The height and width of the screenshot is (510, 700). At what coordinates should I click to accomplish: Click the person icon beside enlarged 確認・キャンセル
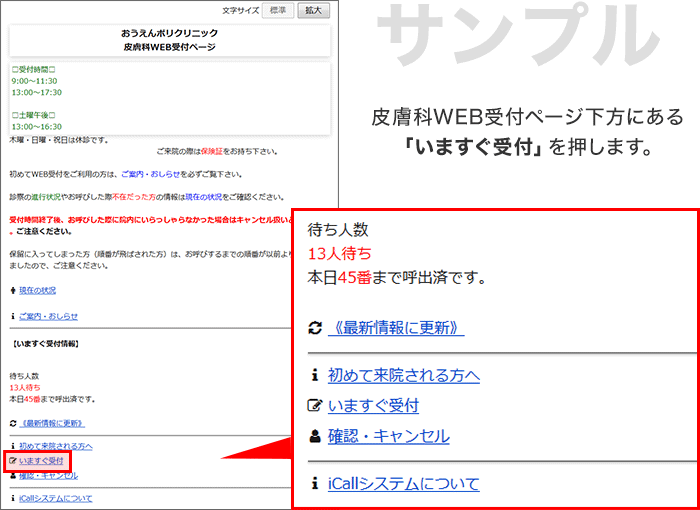pos(315,436)
